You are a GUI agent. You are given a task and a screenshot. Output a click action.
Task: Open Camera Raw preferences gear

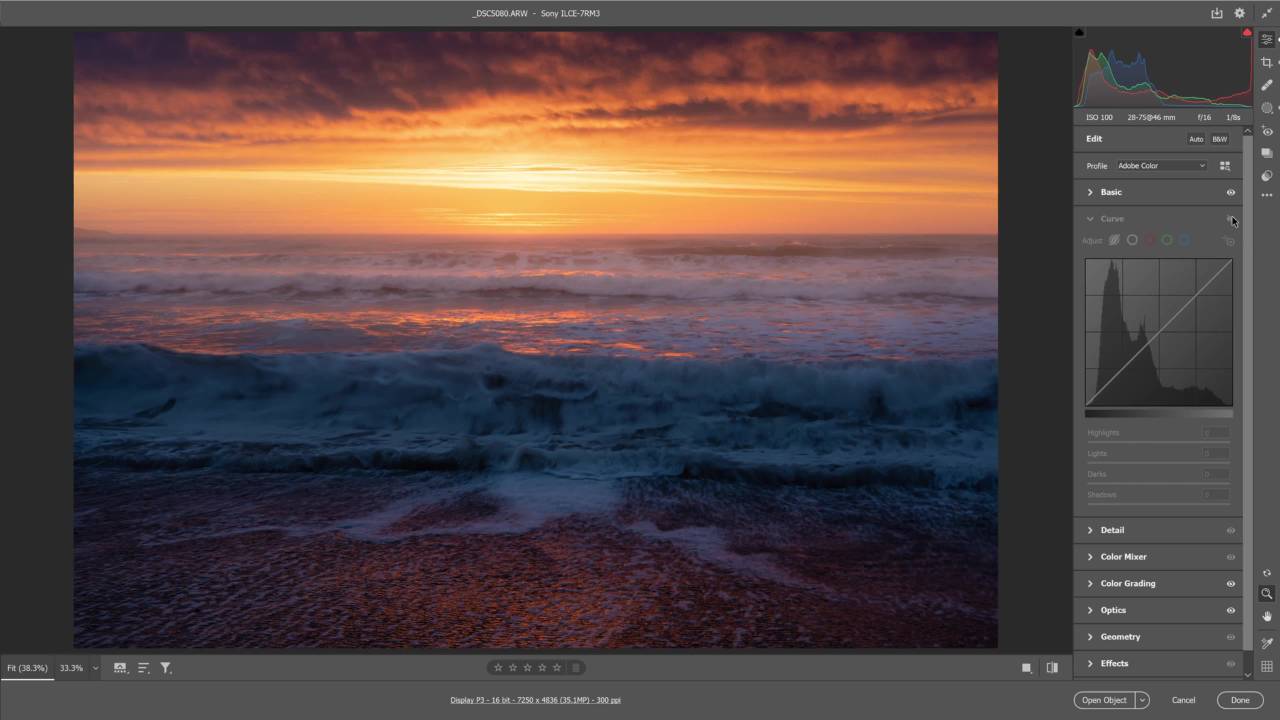1240,13
